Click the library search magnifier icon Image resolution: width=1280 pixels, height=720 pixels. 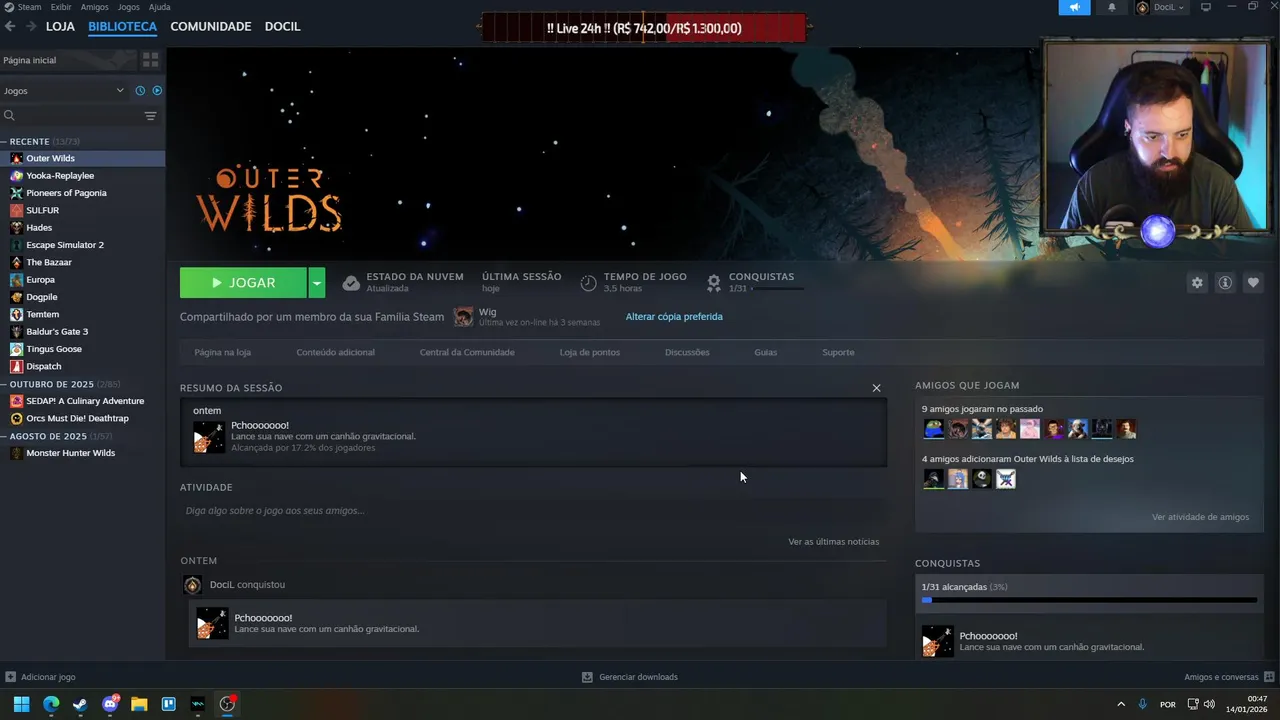(x=9, y=116)
